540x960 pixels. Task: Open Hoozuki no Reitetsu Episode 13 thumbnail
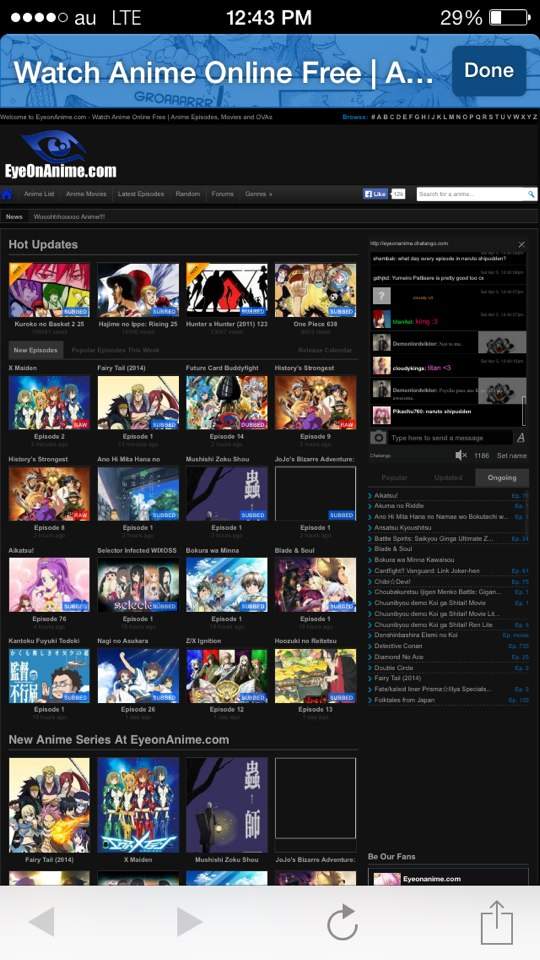point(315,676)
